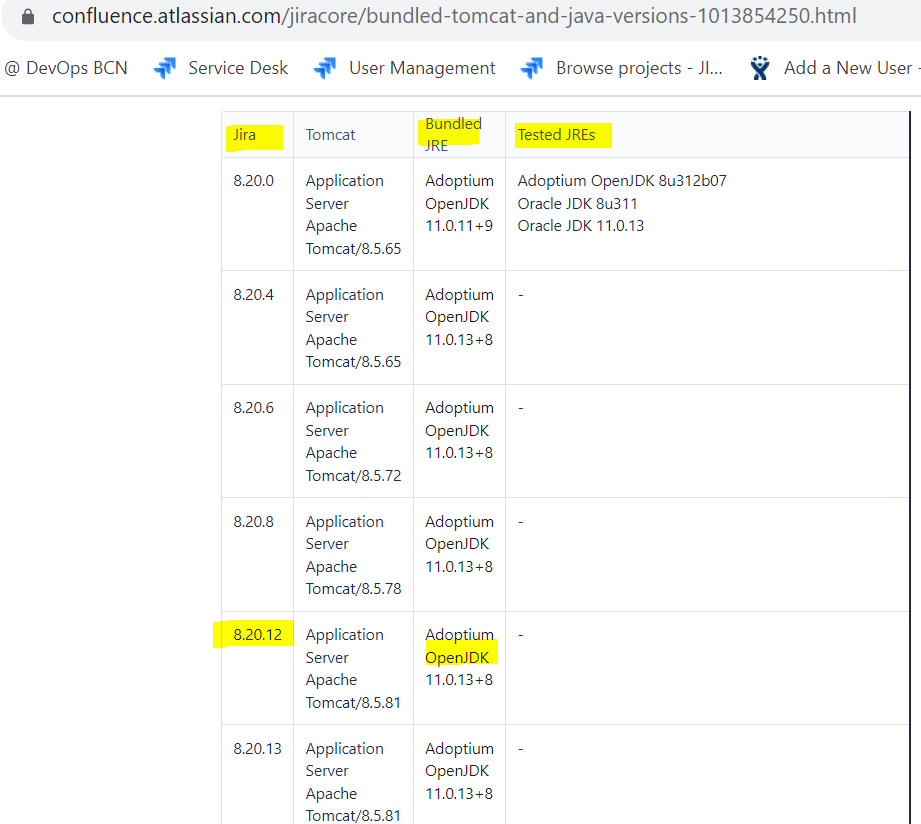
Task: Open the Add a New User bookmark label
Action: (851, 68)
